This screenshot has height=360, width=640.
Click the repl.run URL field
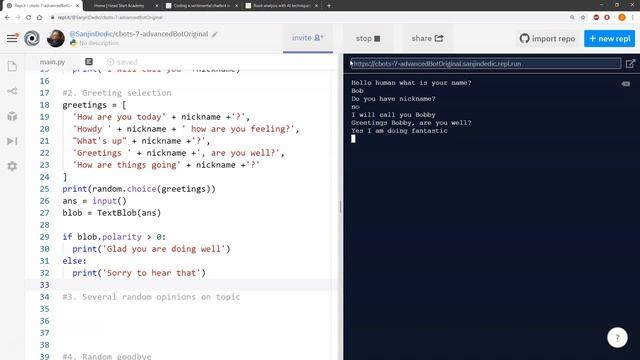pyautogui.click(x=486, y=64)
